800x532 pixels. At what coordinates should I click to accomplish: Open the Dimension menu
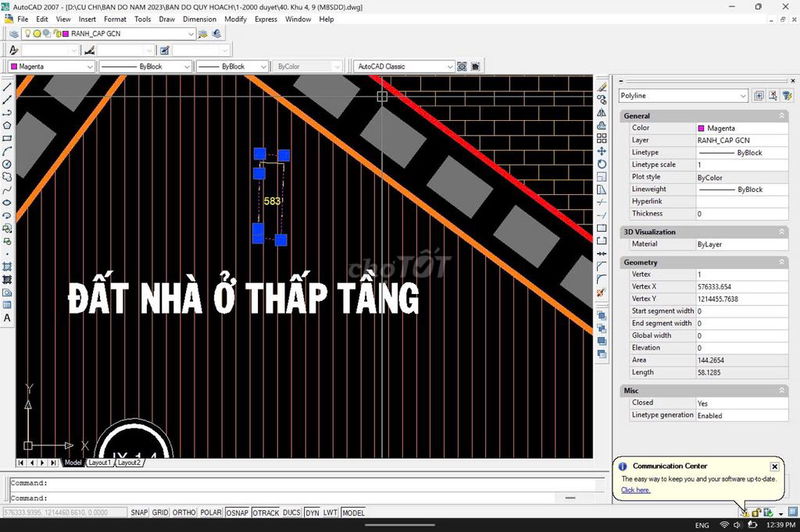pos(199,19)
